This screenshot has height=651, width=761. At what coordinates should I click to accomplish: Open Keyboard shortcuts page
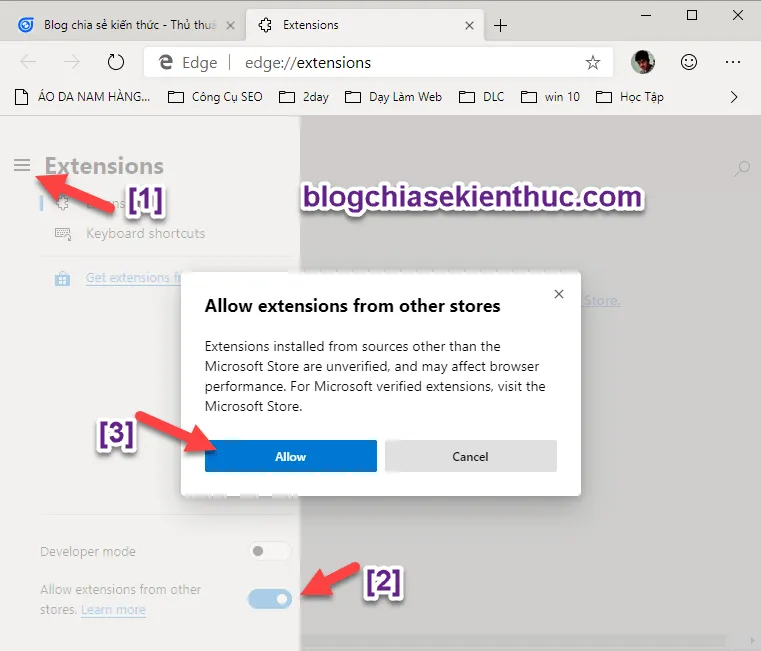point(146,234)
